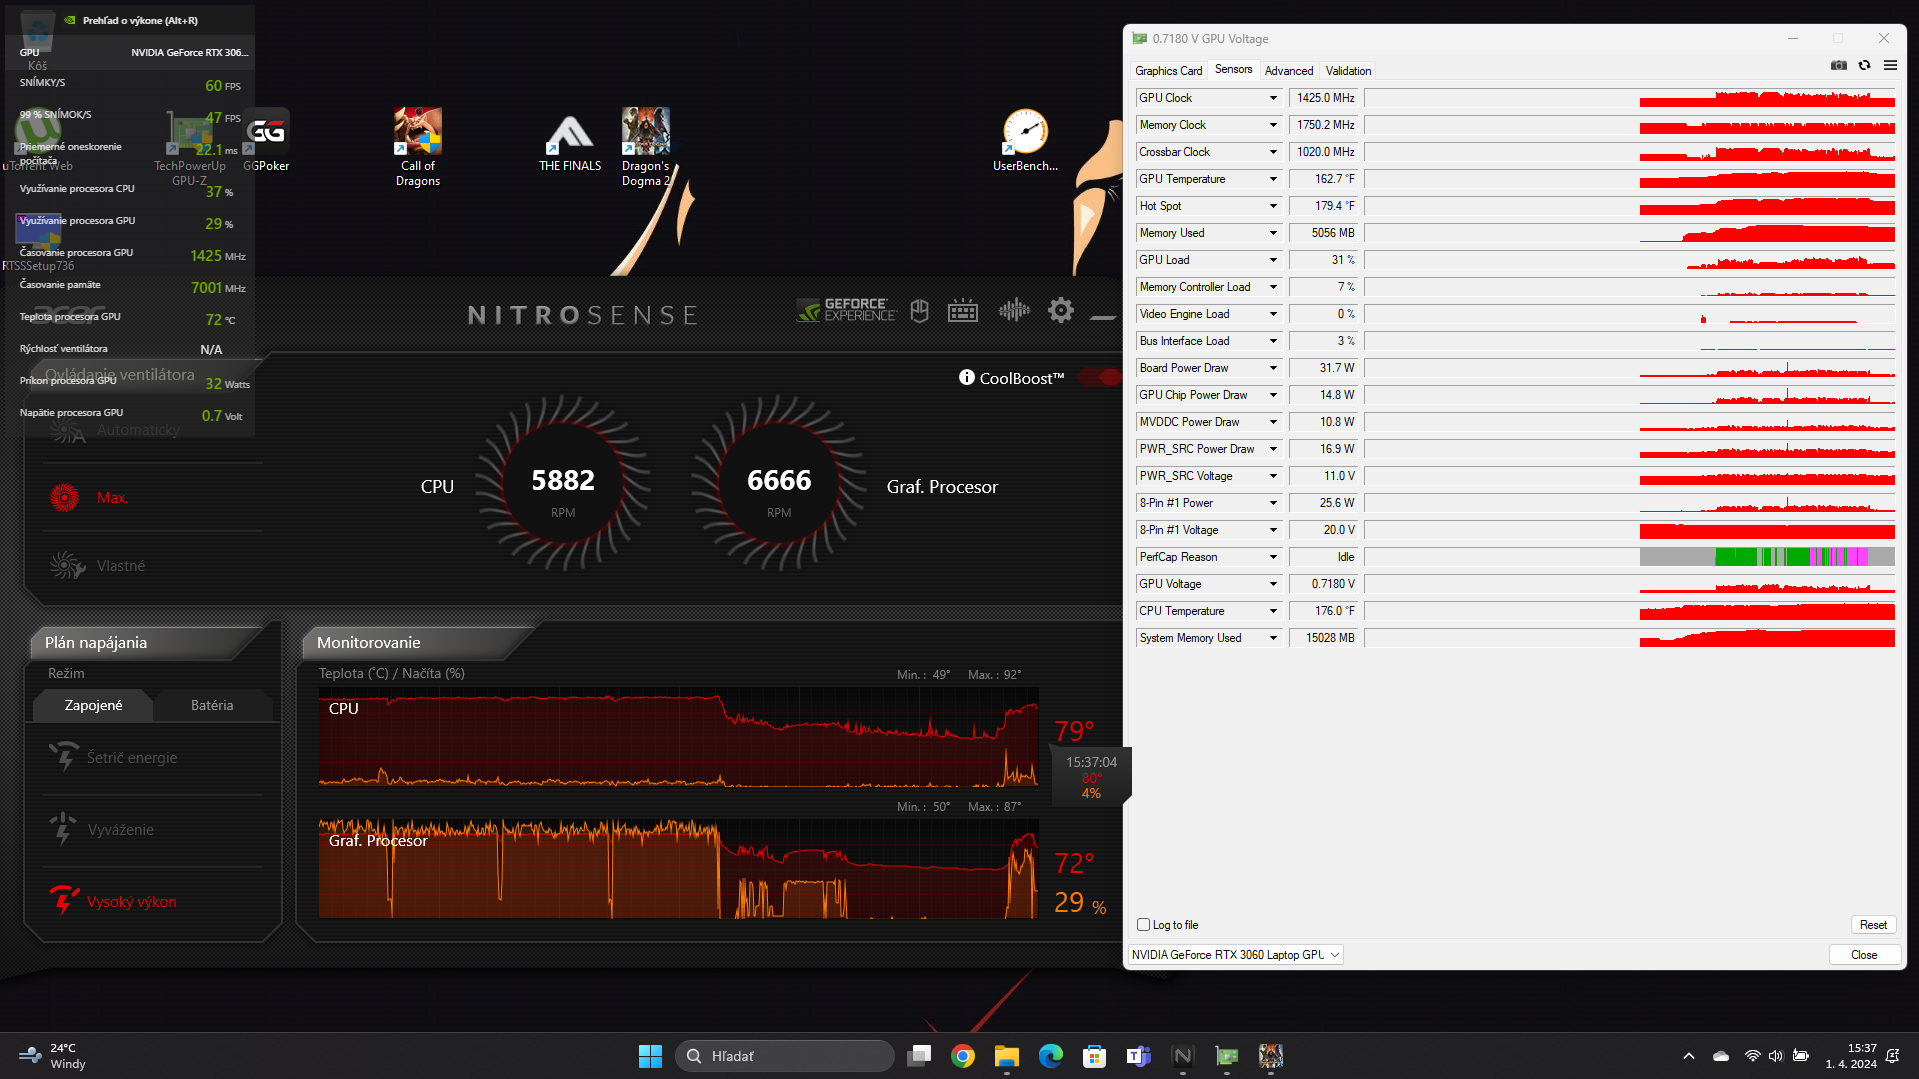Open NitroSense taskbar icon
The width and height of the screenshot is (1919, 1079).
(x=1182, y=1056)
